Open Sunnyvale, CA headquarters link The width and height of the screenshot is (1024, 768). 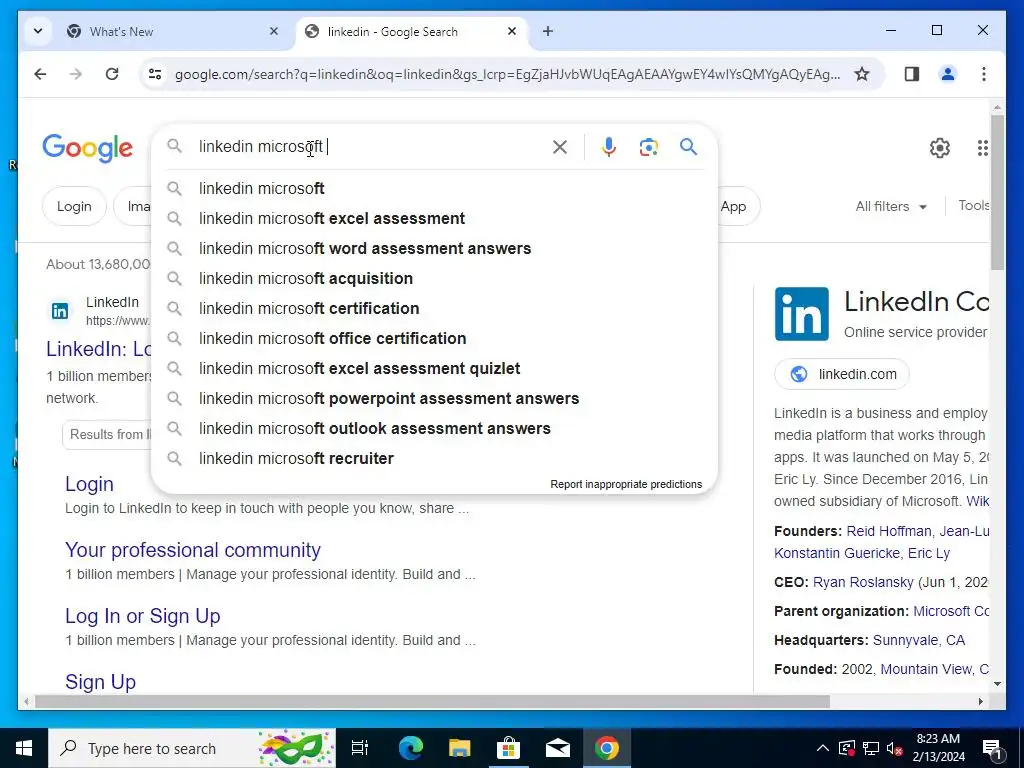click(919, 640)
